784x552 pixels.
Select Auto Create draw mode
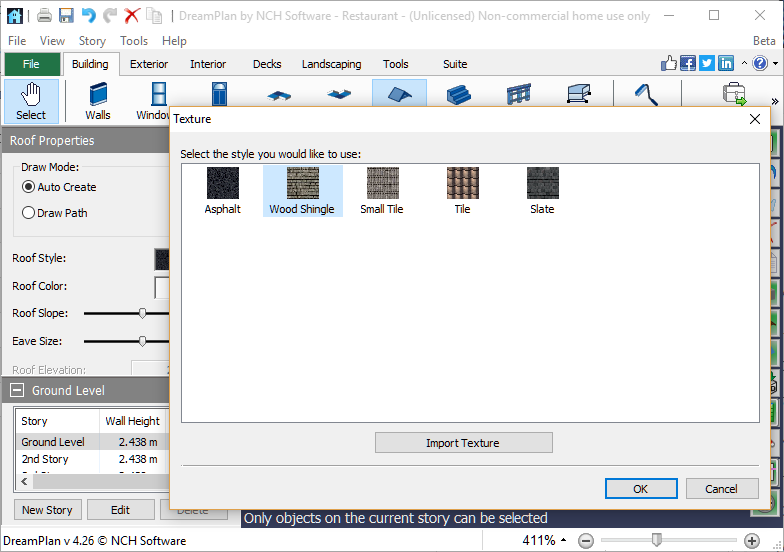pos(28,187)
